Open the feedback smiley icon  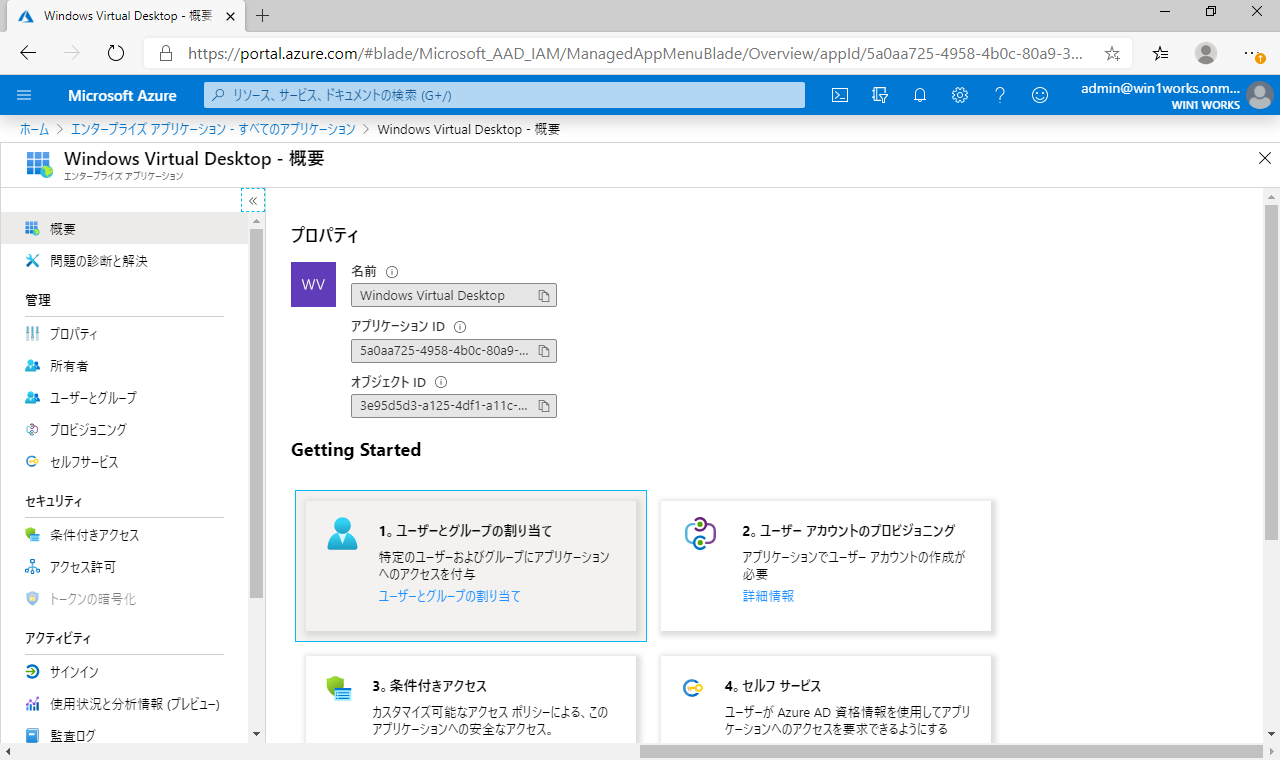(x=1040, y=95)
